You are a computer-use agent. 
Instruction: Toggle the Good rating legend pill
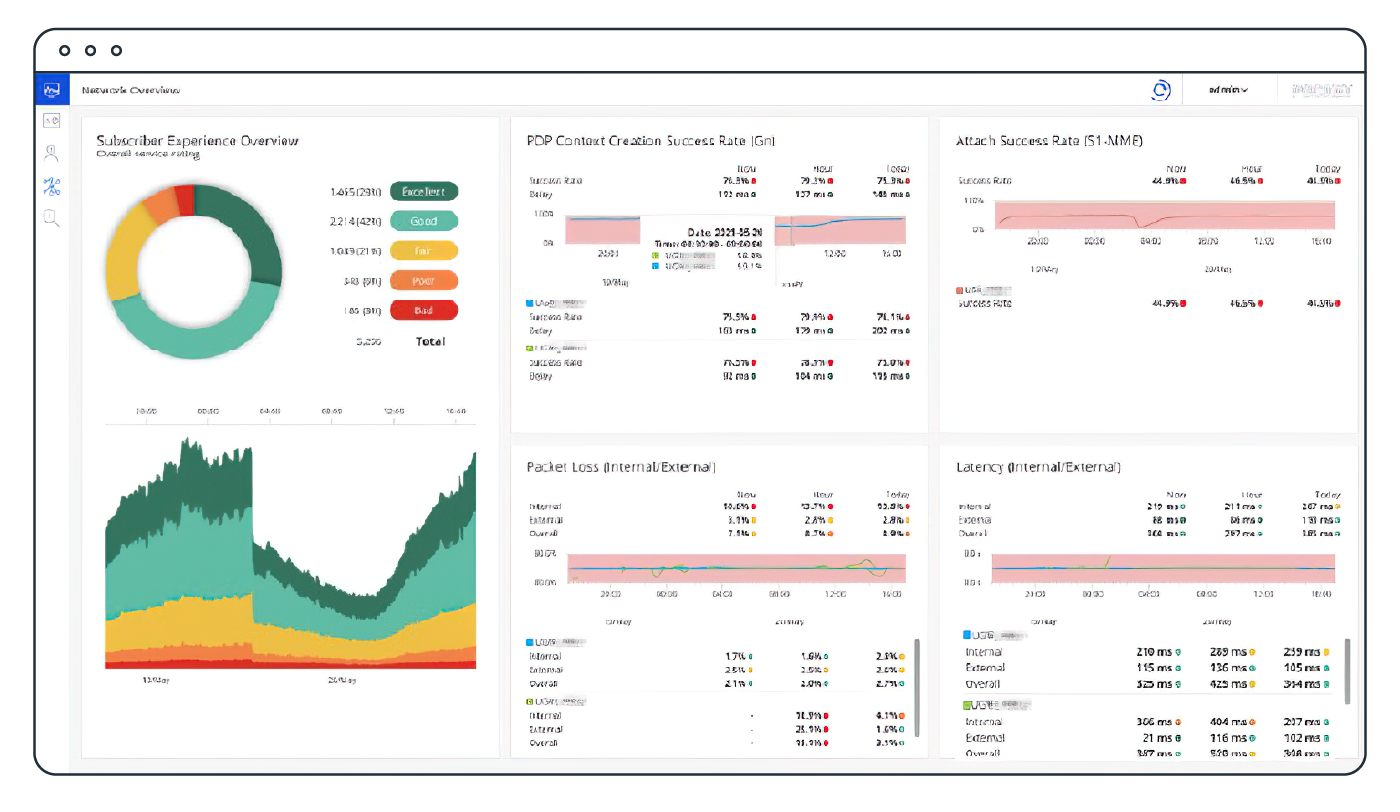pyautogui.click(x=424, y=221)
